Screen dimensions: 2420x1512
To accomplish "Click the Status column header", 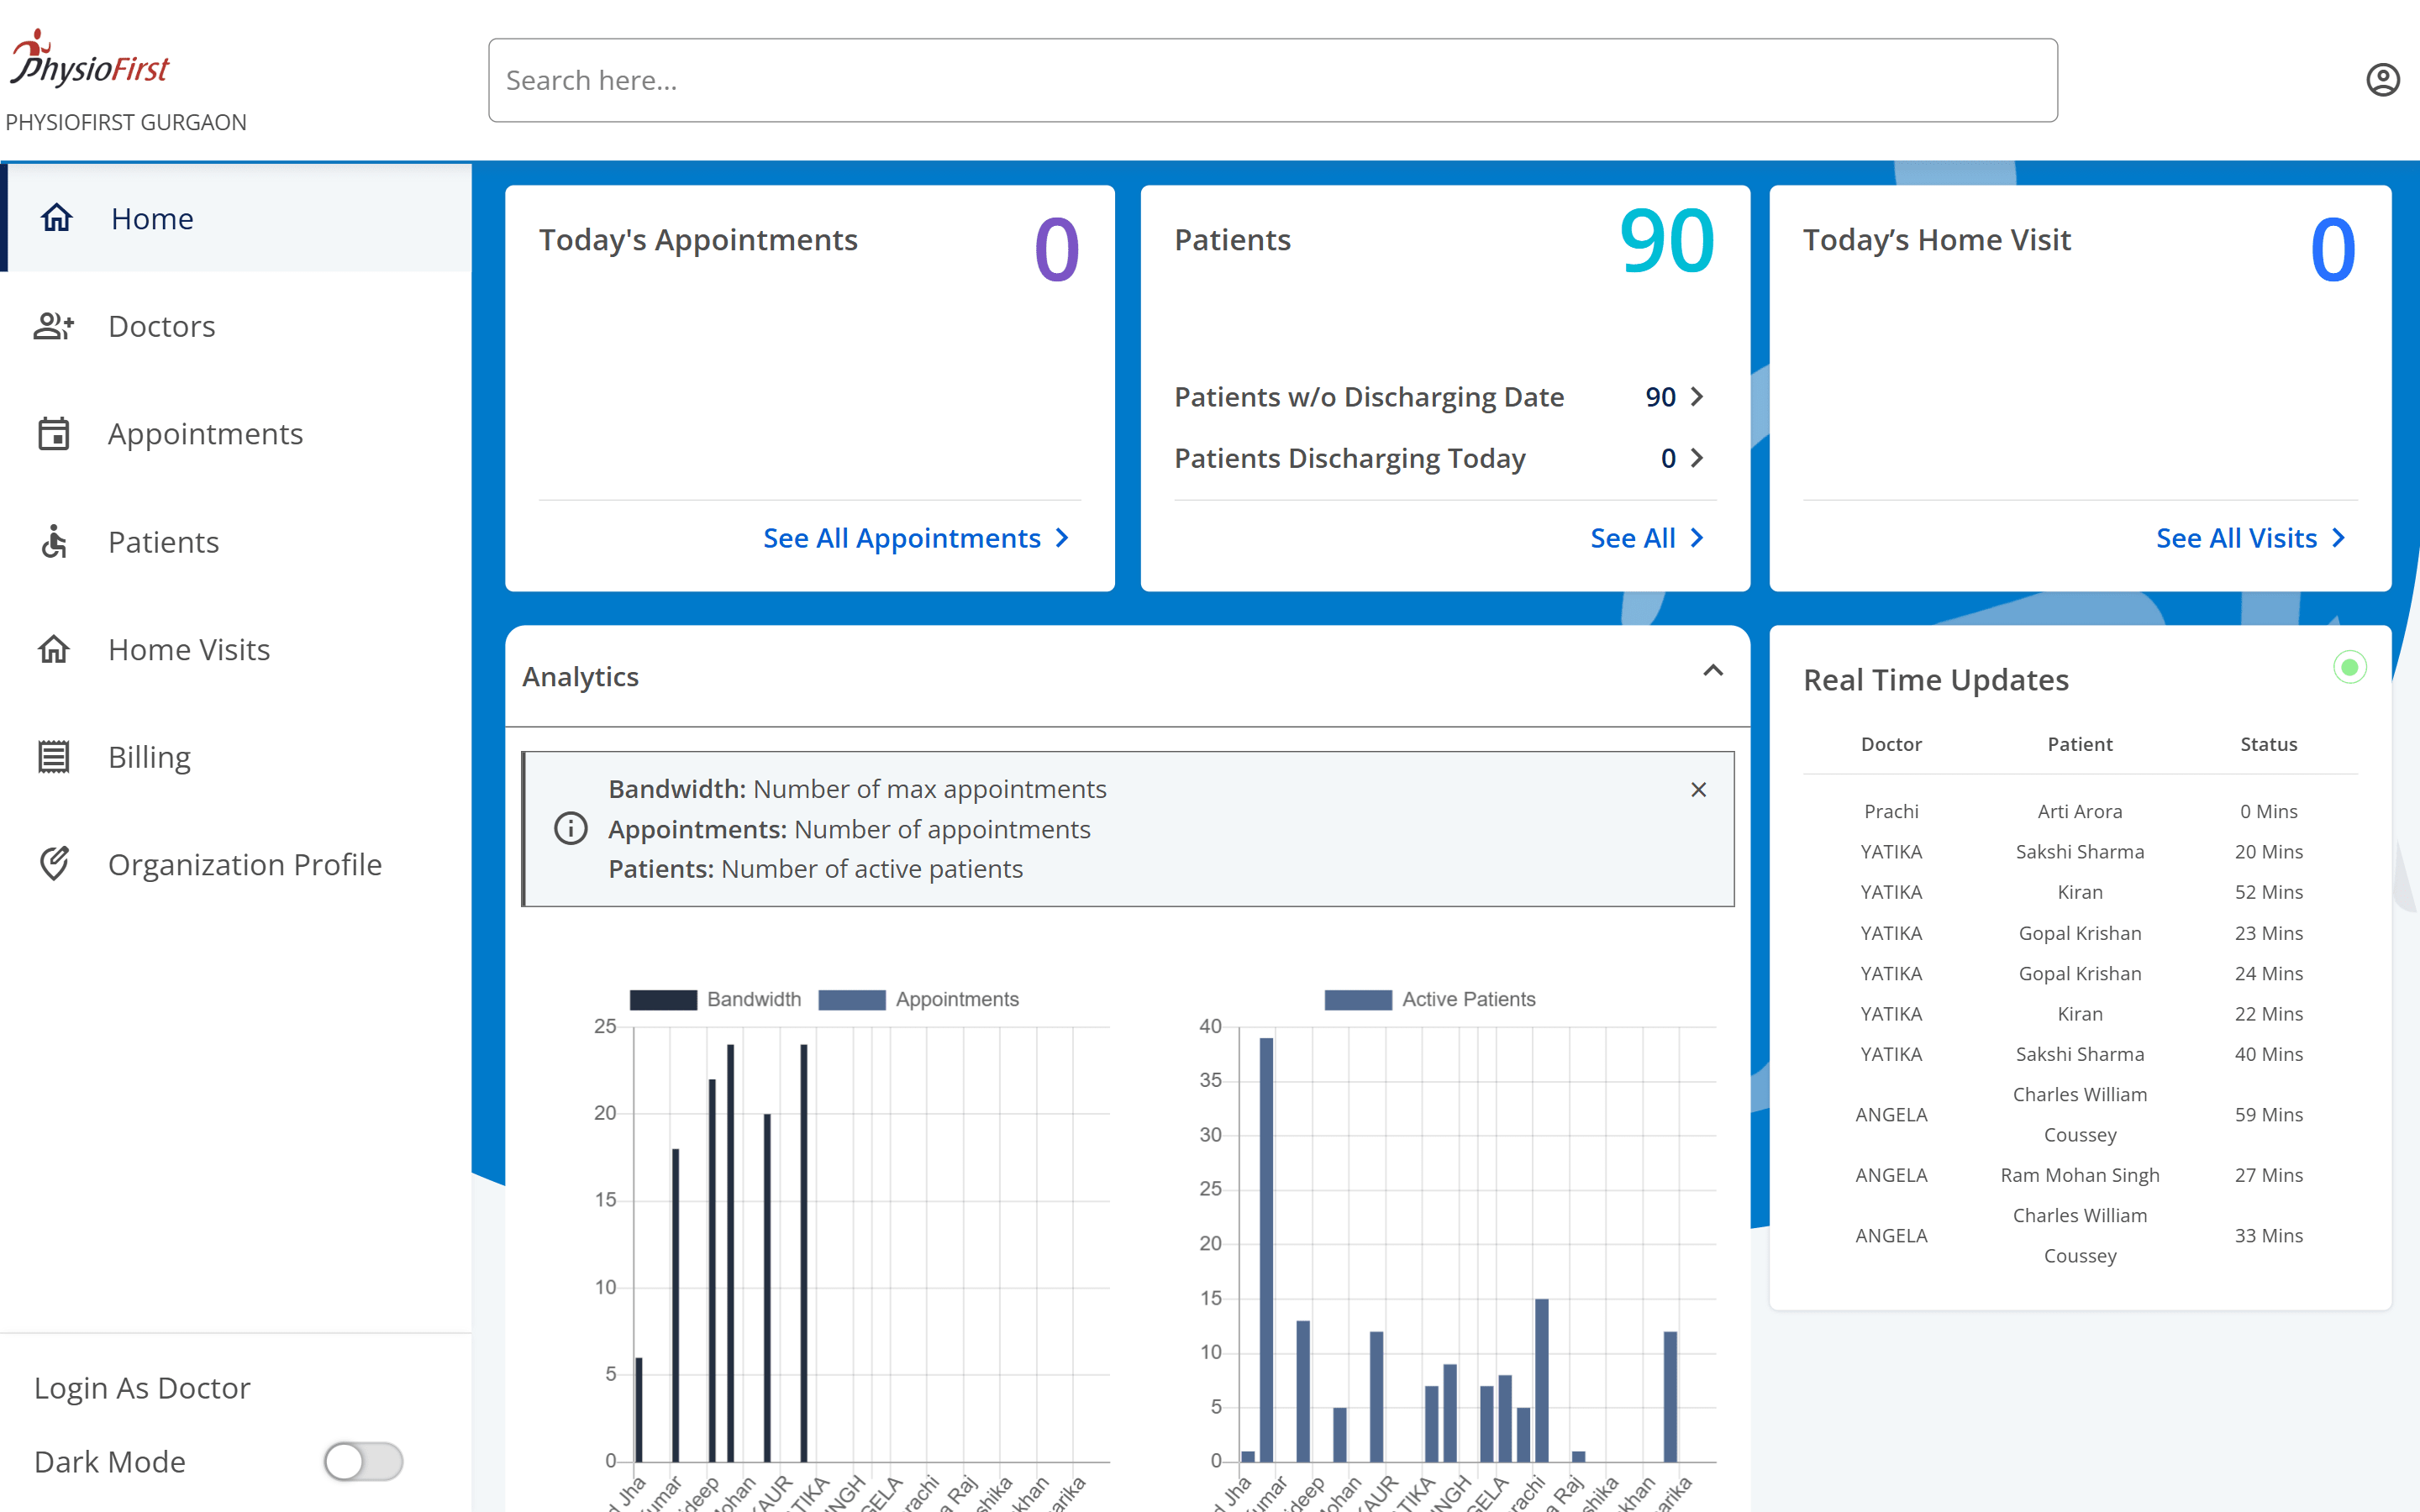I will pyautogui.click(x=2269, y=744).
